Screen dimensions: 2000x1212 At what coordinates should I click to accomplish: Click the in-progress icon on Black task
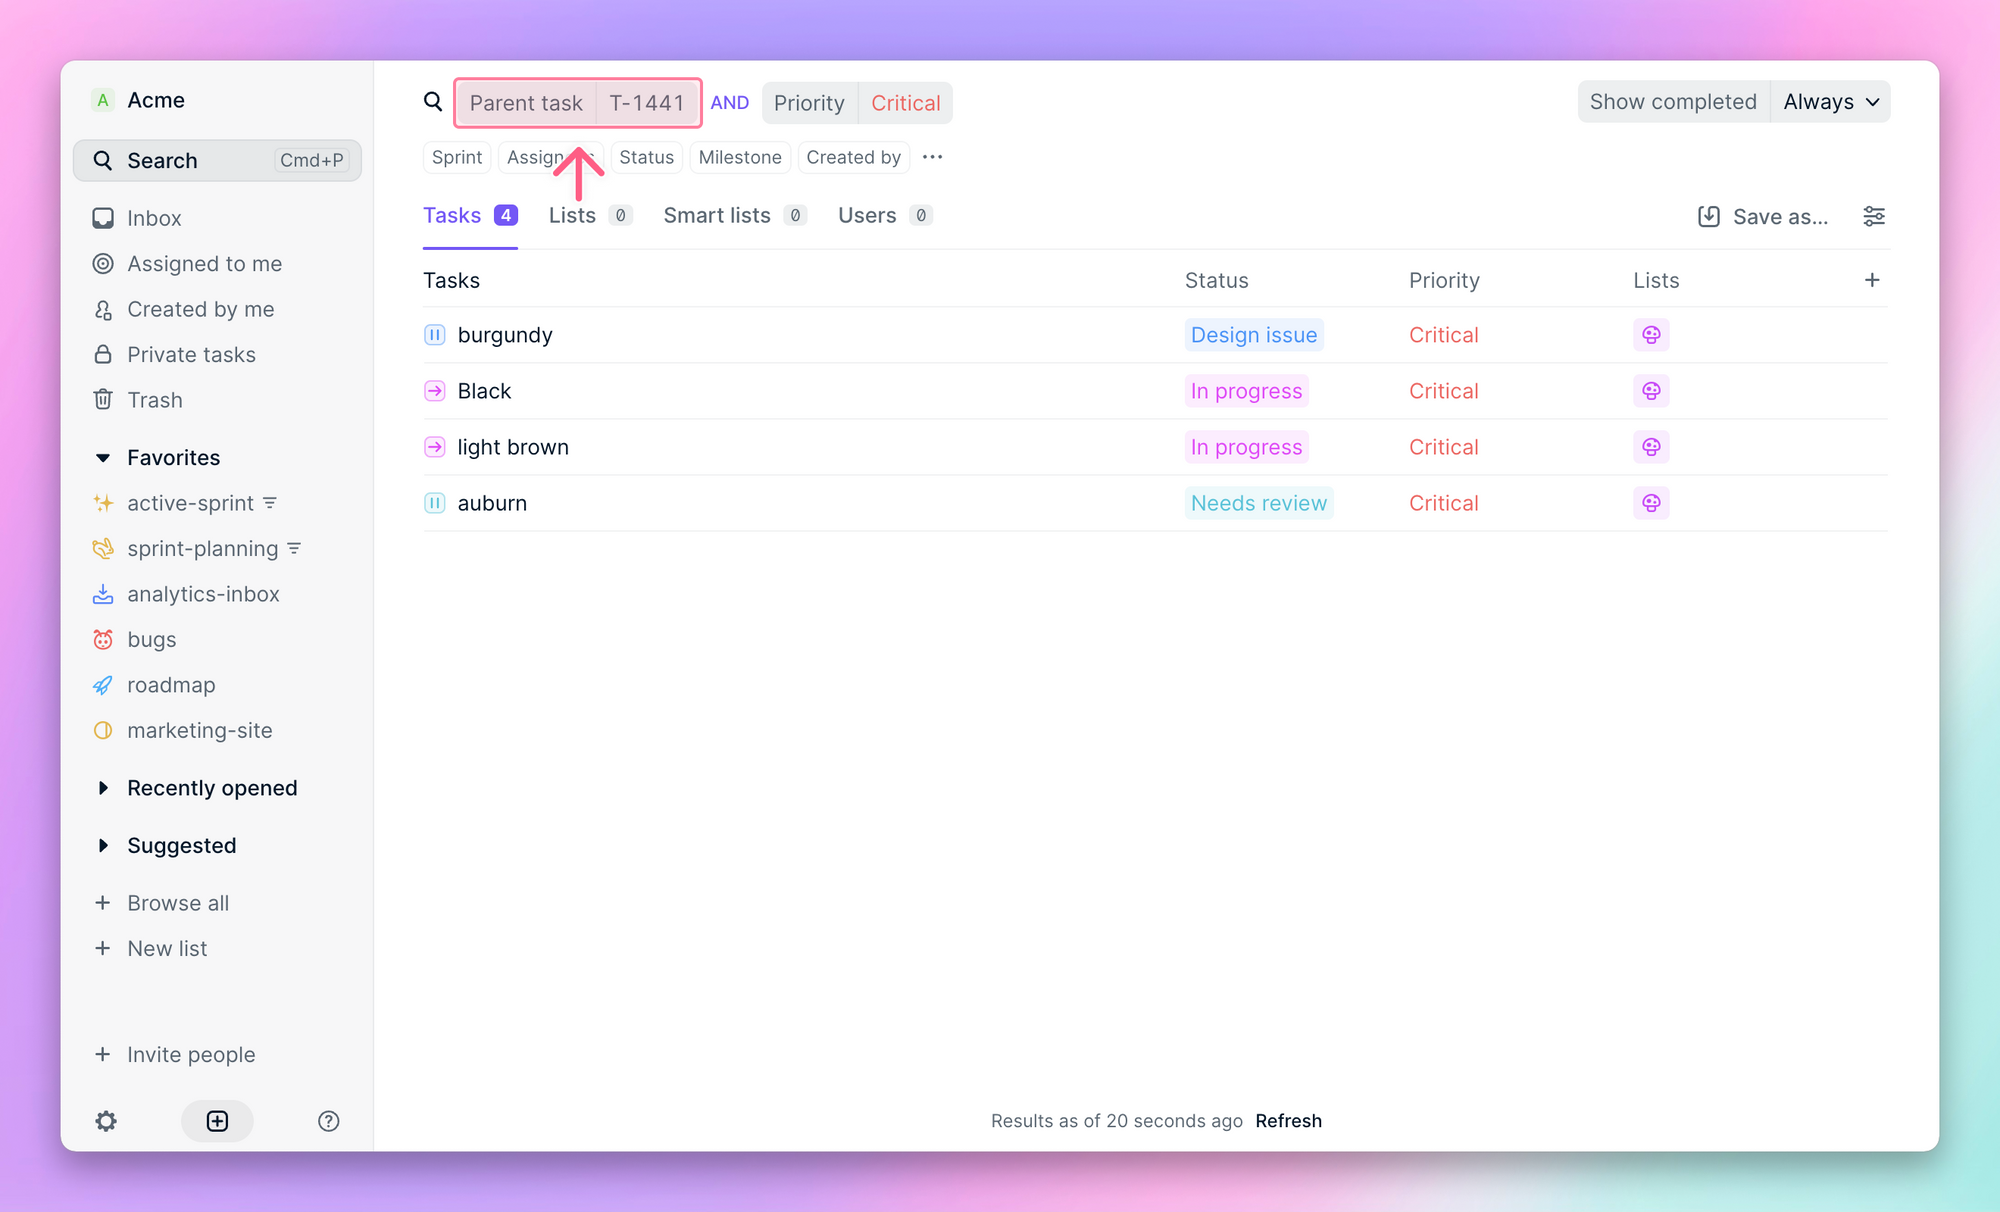434,390
